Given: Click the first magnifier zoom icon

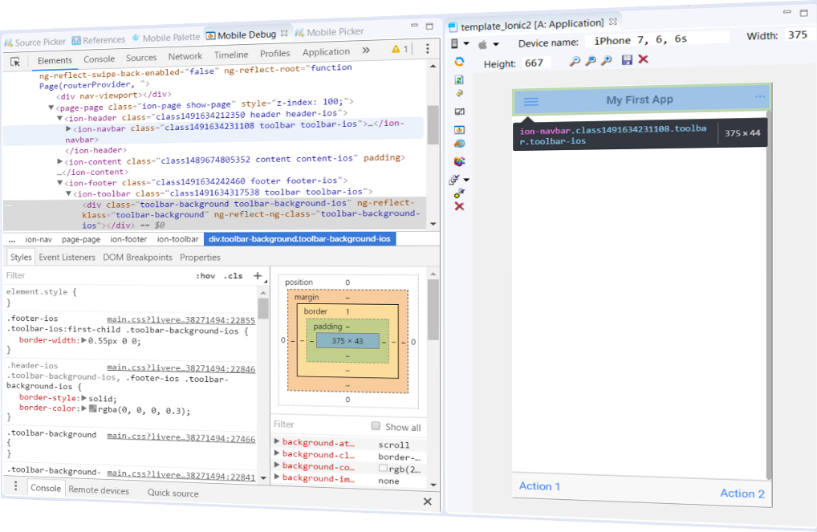Looking at the screenshot, I should click(x=575, y=61).
